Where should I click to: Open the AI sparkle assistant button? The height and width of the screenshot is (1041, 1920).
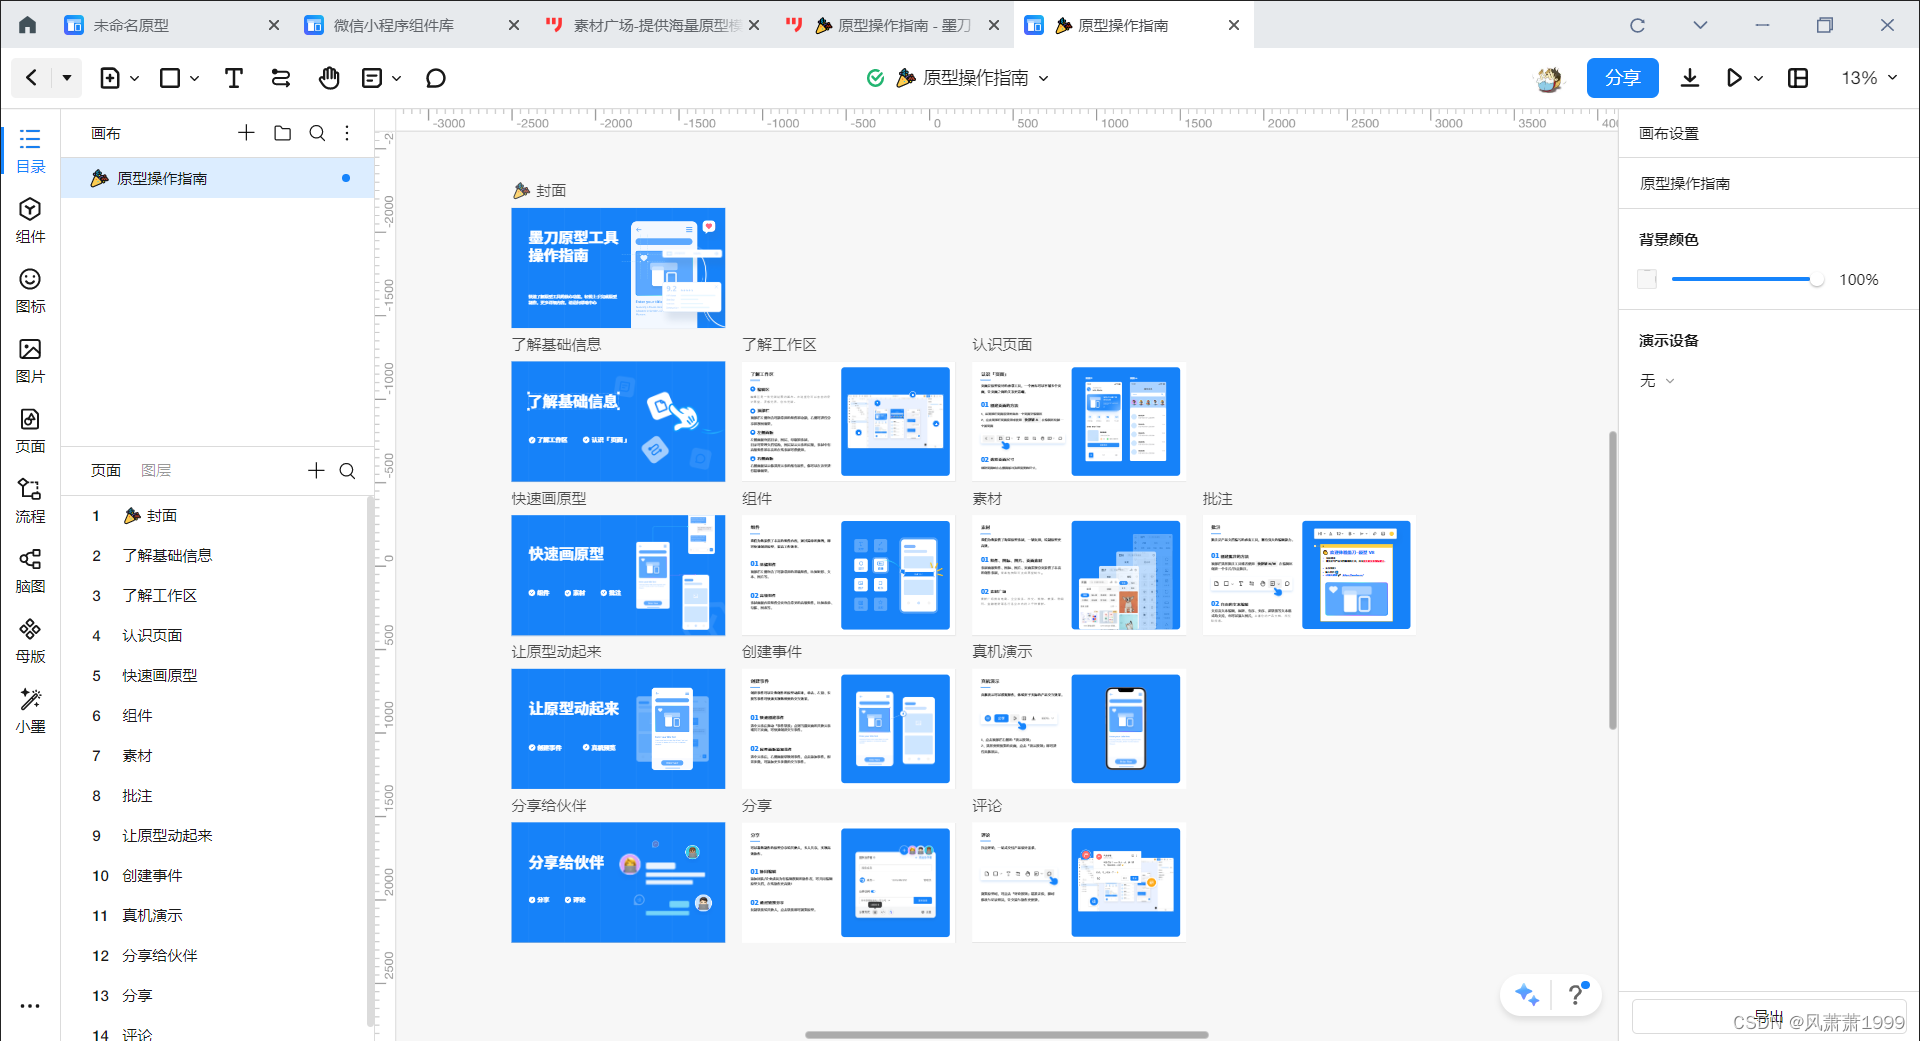pos(1527,994)
